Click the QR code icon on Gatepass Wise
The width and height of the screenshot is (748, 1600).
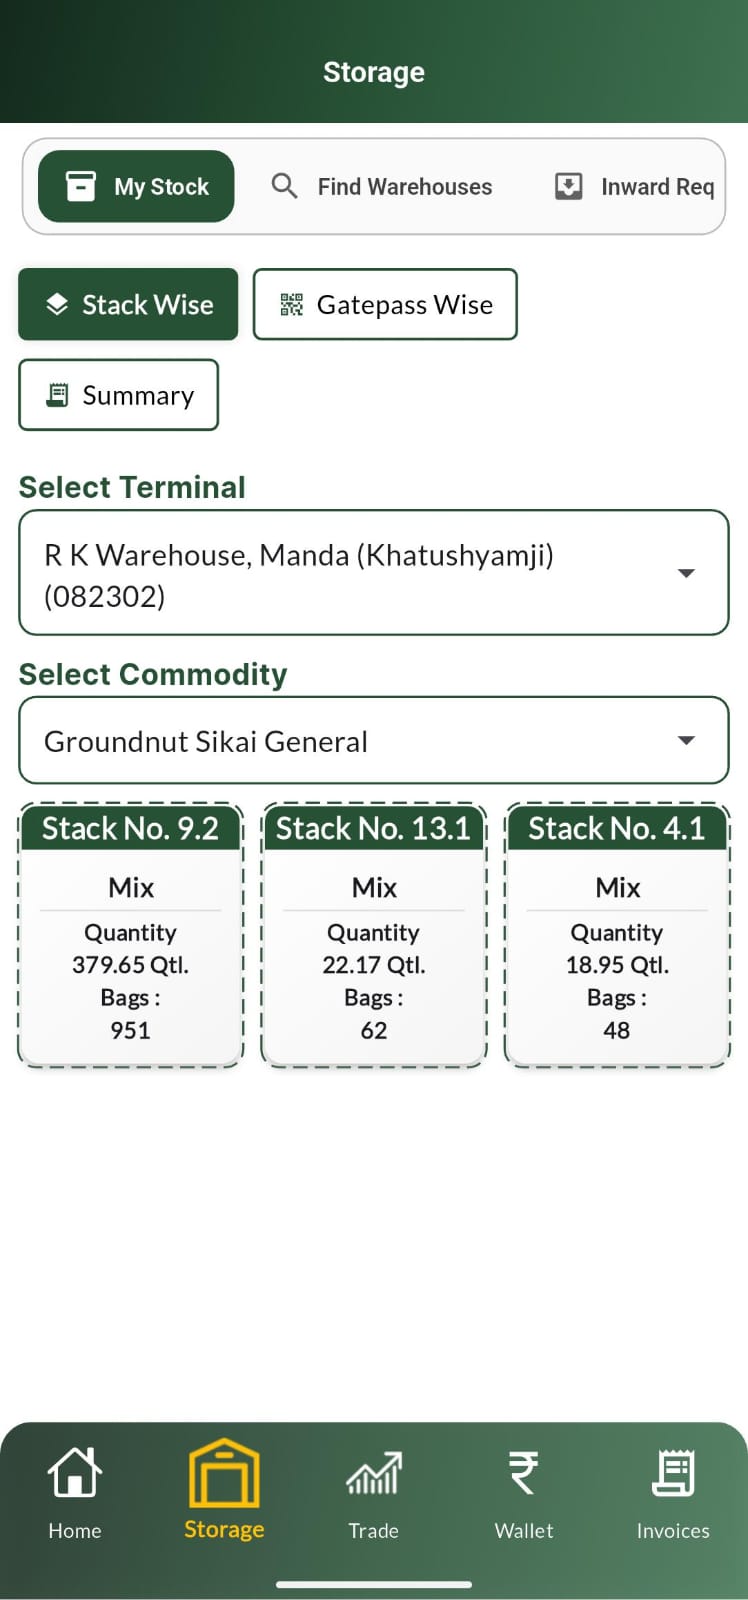[291, 305]
